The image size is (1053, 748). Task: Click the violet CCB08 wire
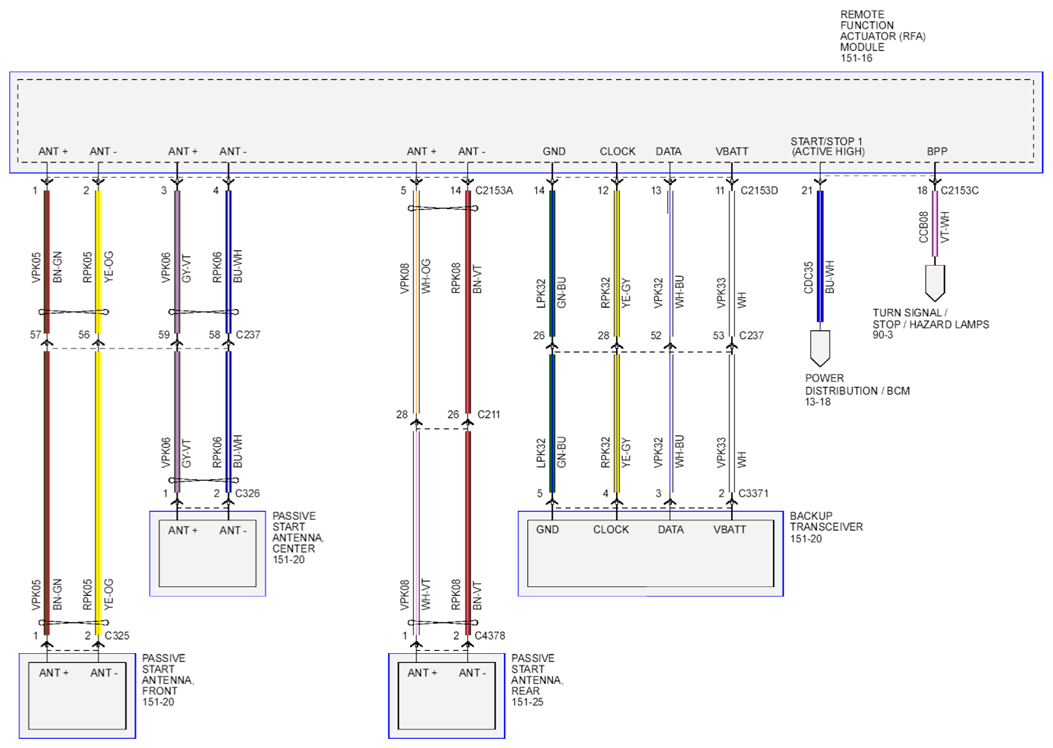coord(934,224)
